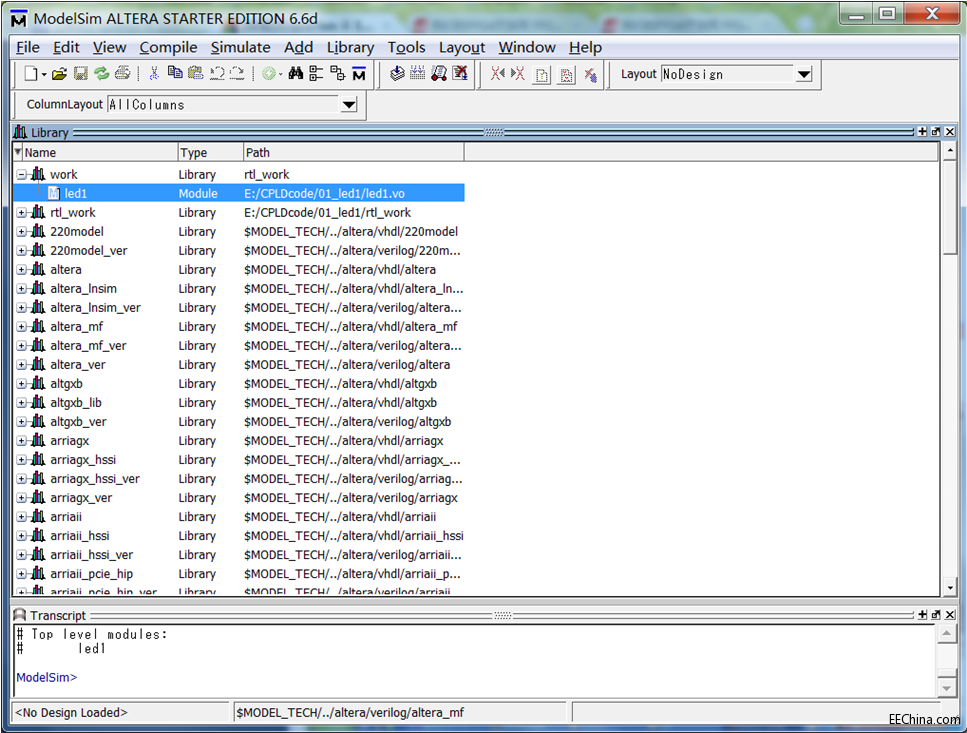Click the Open file folder icon
Viewport: 967px width, 733px height.
(59, 74)
